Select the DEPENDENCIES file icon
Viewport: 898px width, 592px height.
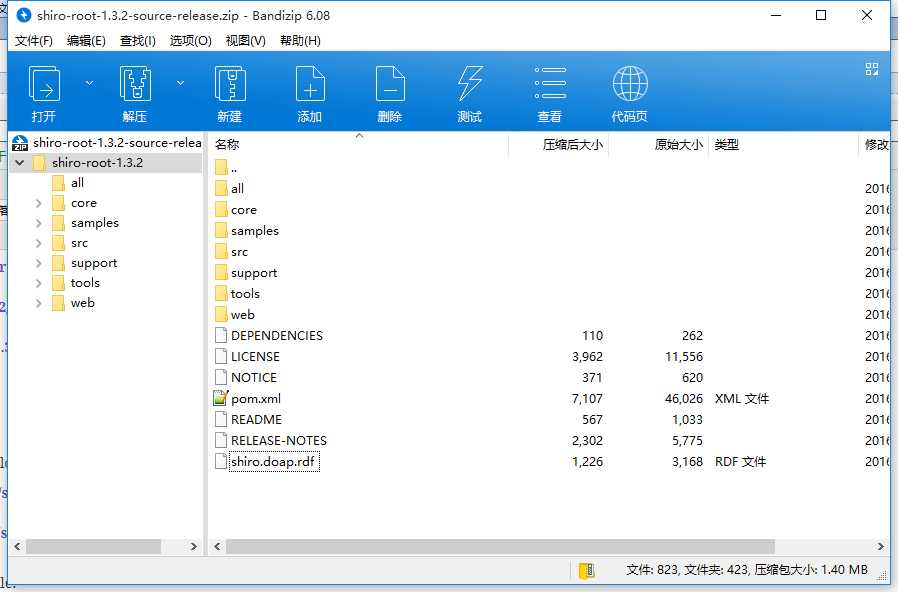221,336
